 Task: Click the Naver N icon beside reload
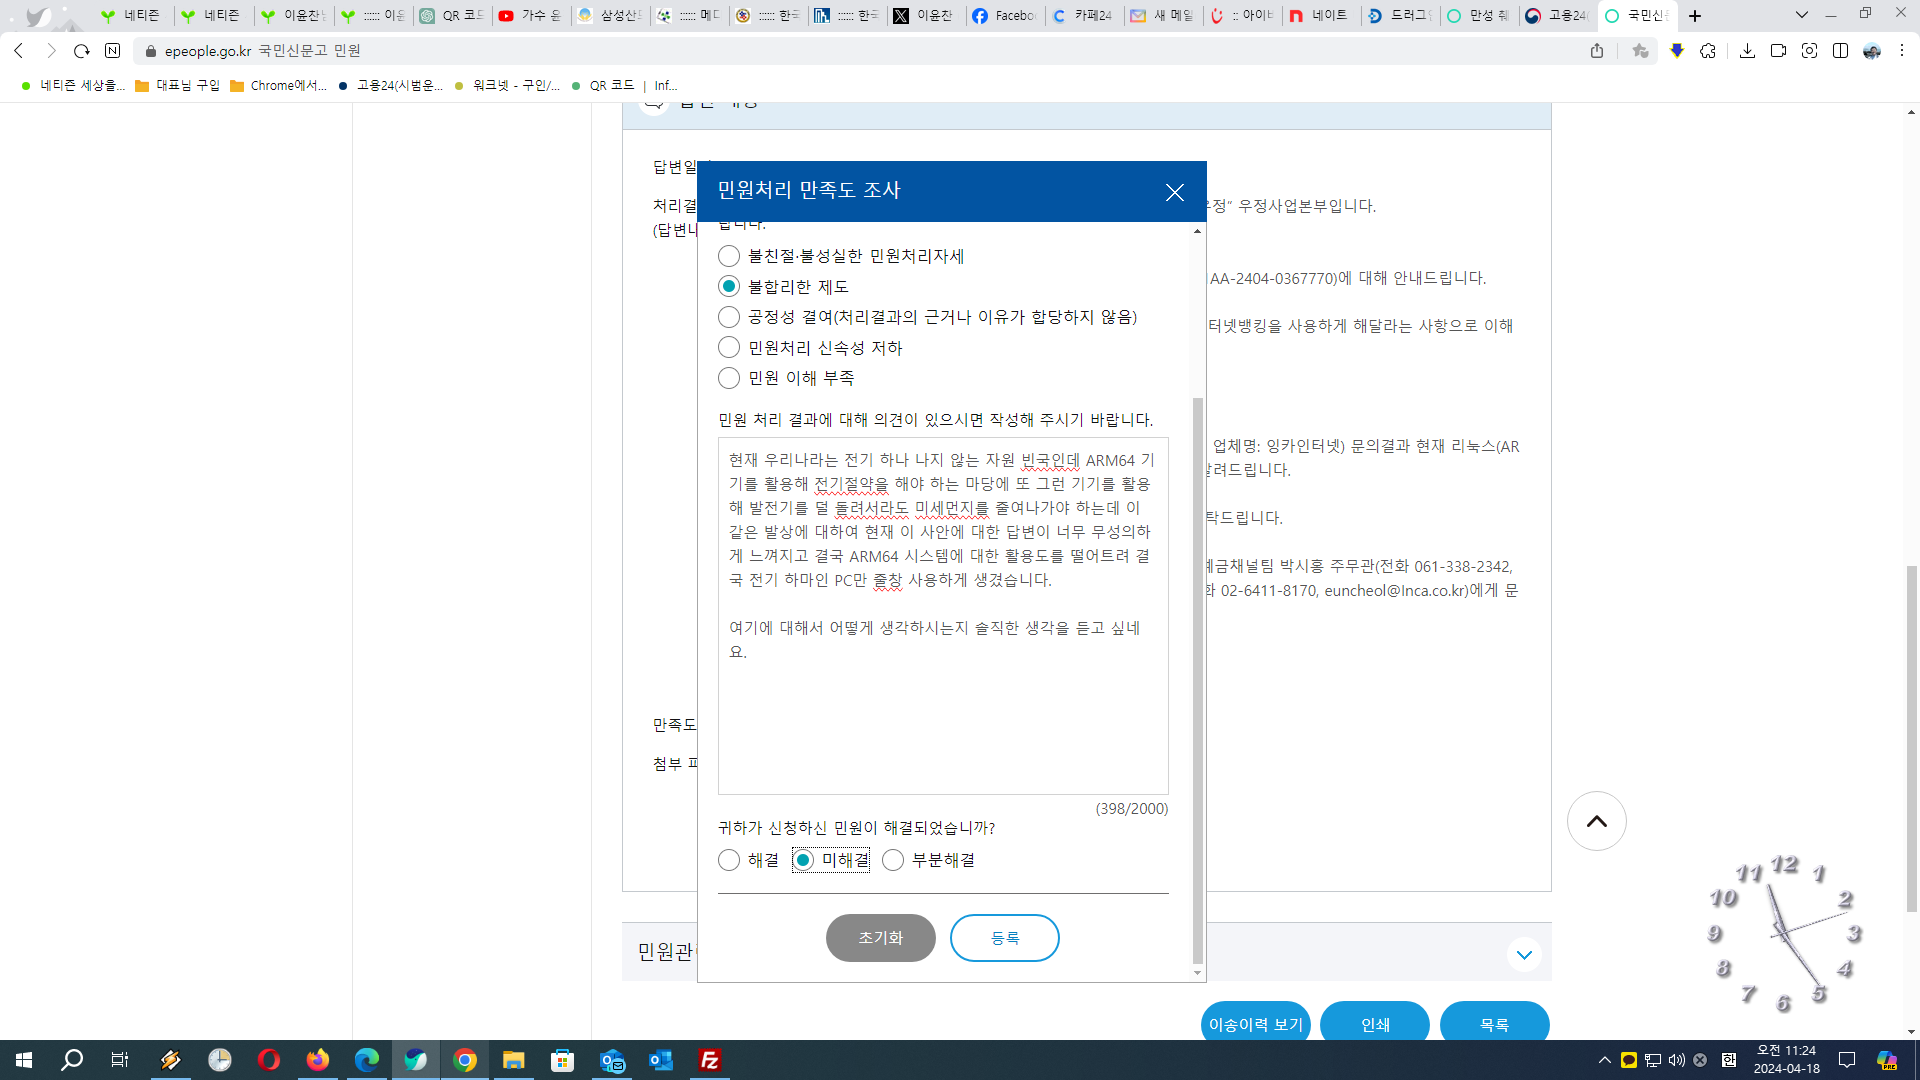tap(112, 51)
